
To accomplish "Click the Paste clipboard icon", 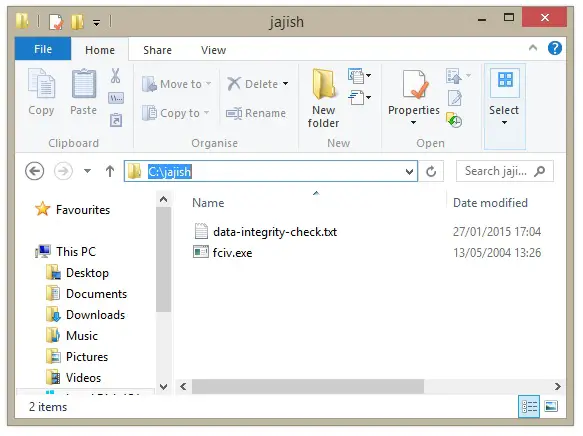I will pyautogui.click(x=84, y=84).
